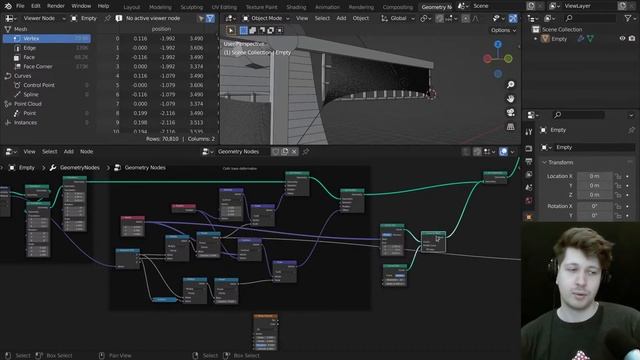The image size is (640, 360).
Task: Open the Global transform orientation dropdown
Action: [398, 18]
